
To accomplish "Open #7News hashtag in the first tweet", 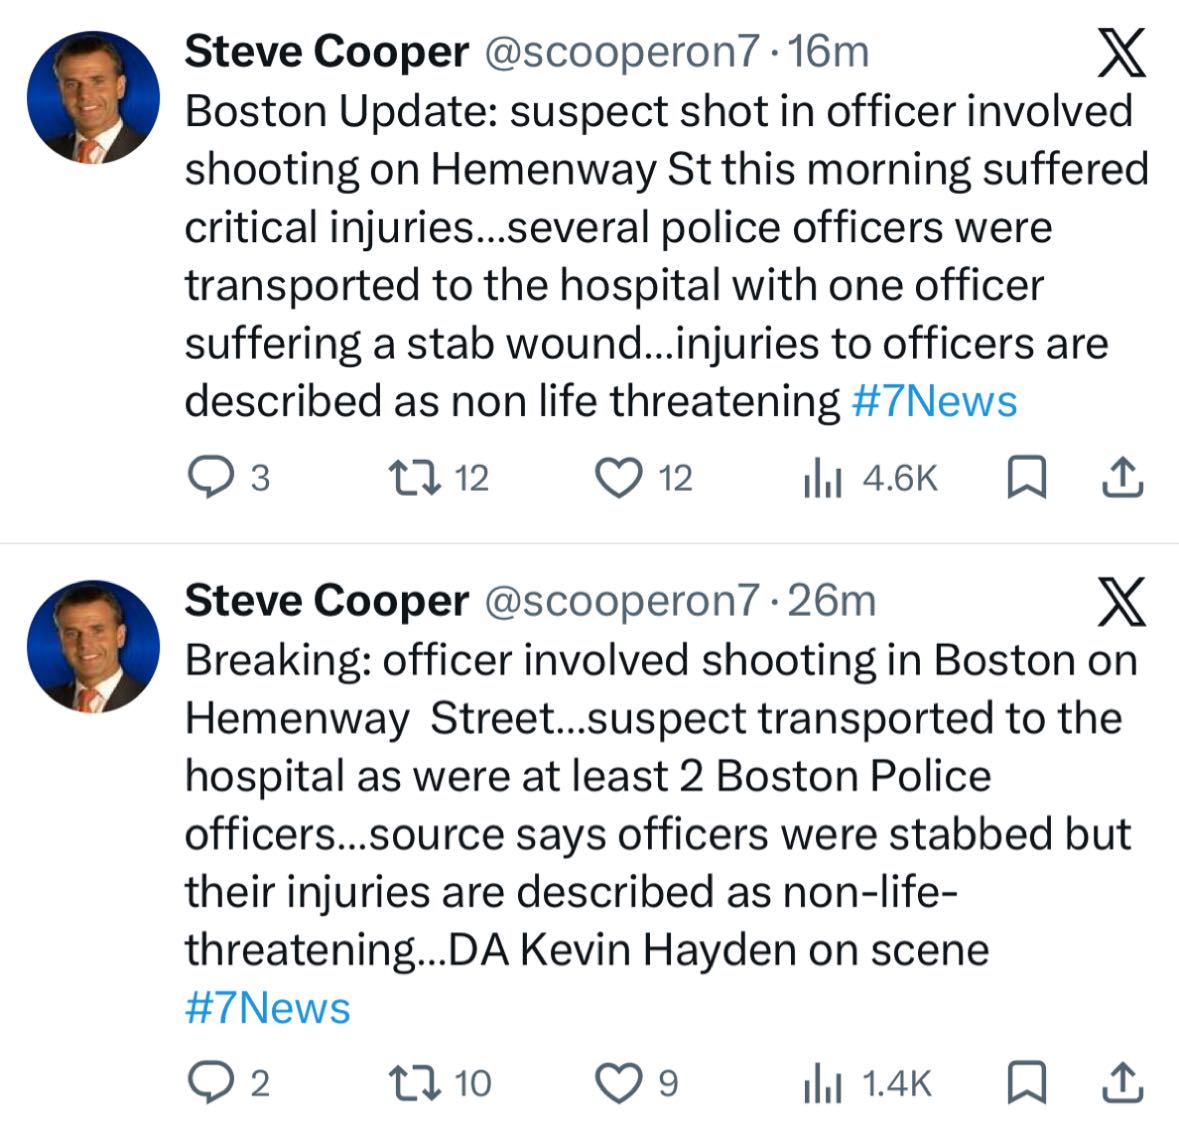I will tap(934, 402).
